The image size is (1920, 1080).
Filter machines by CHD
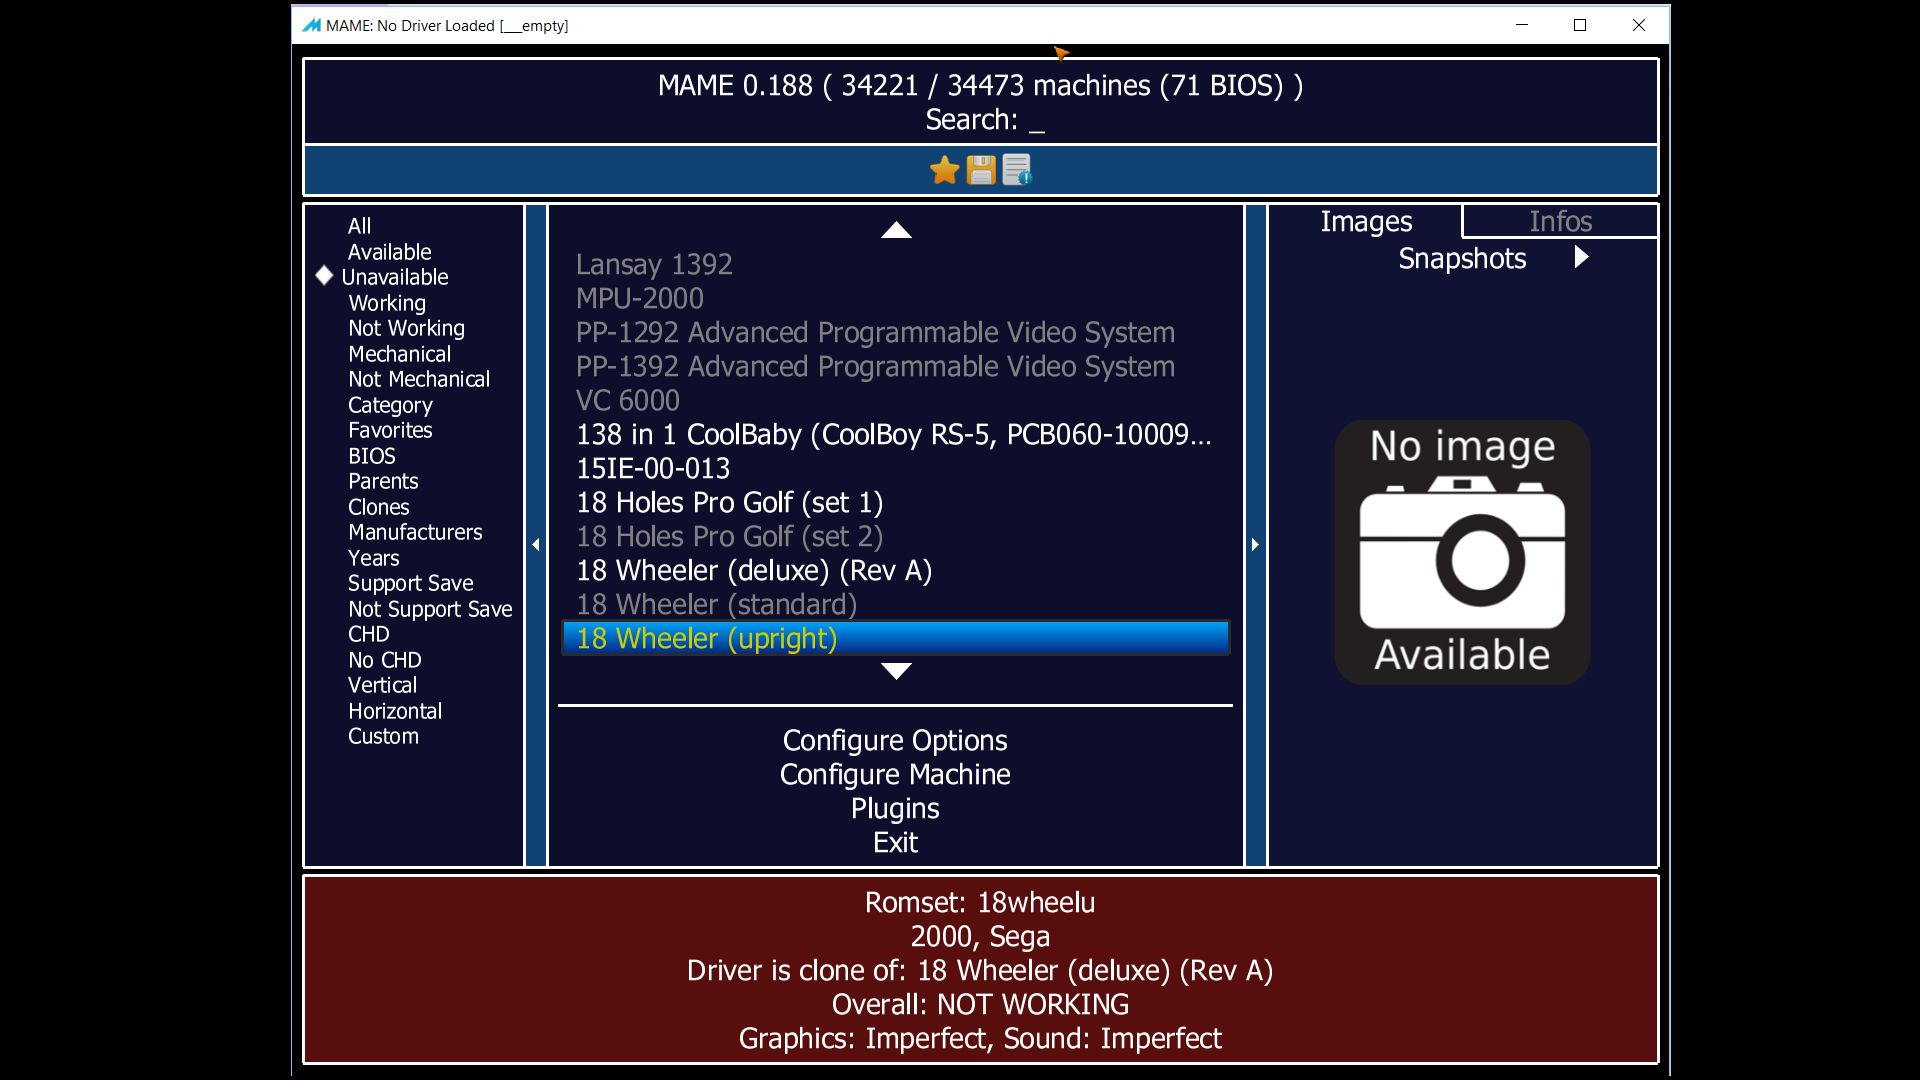click(368, 634)
